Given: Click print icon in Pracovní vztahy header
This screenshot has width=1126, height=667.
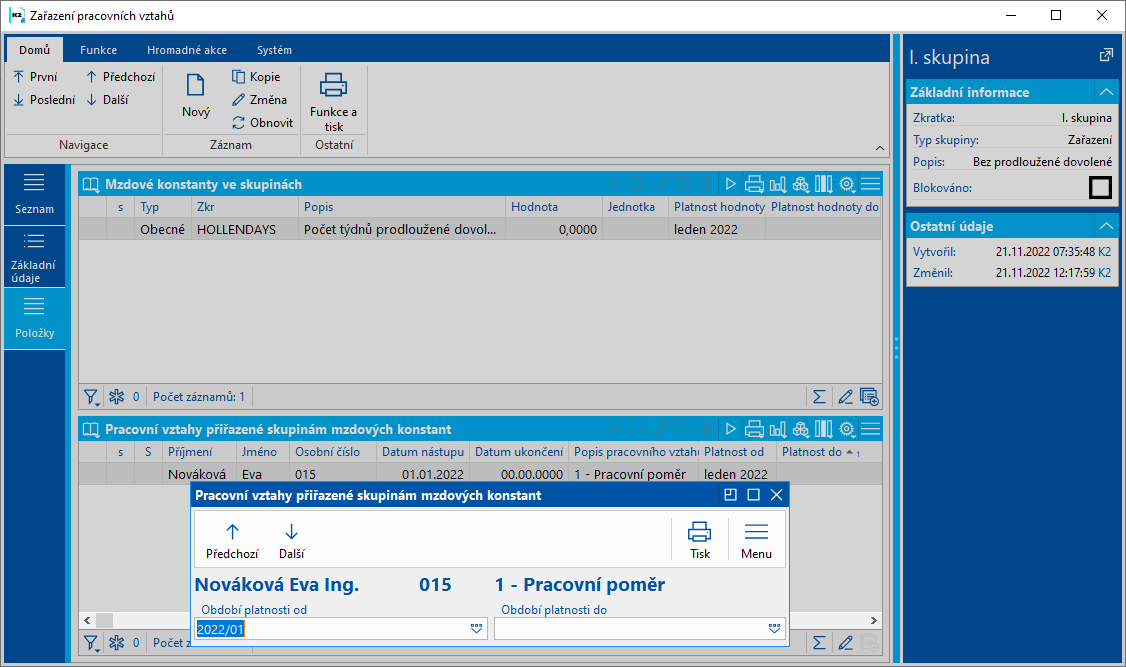Looking at the screenshot, I should 754,429.
